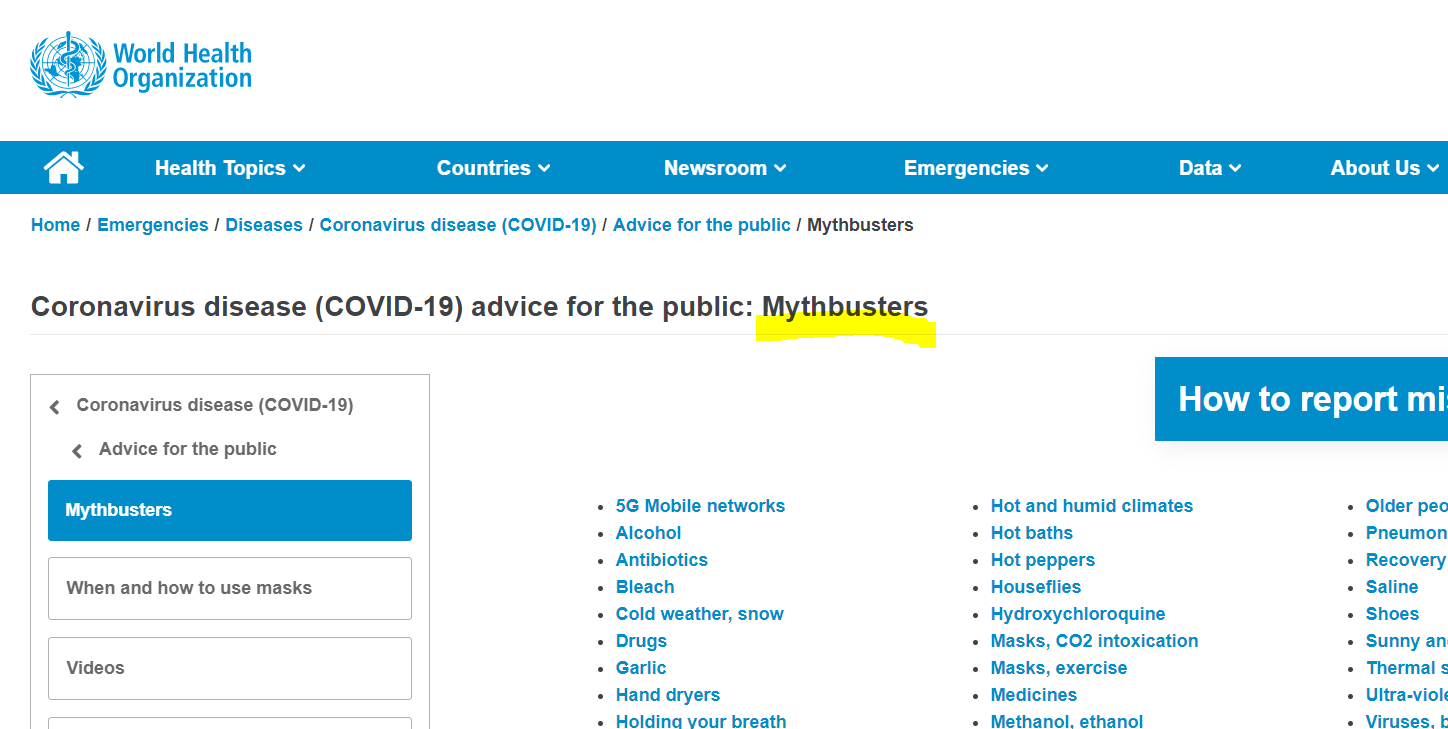
Task: Open the Cold weather, snow link
Action: pyautogui.click(x=700, y=614)
